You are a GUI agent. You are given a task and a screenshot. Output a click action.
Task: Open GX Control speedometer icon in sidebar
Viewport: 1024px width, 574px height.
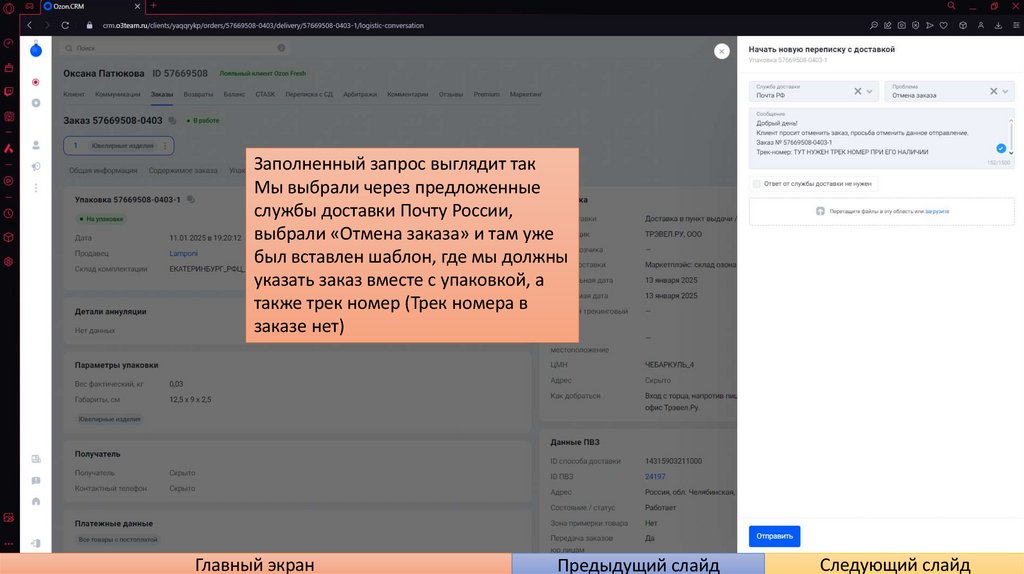coord(8,43)
